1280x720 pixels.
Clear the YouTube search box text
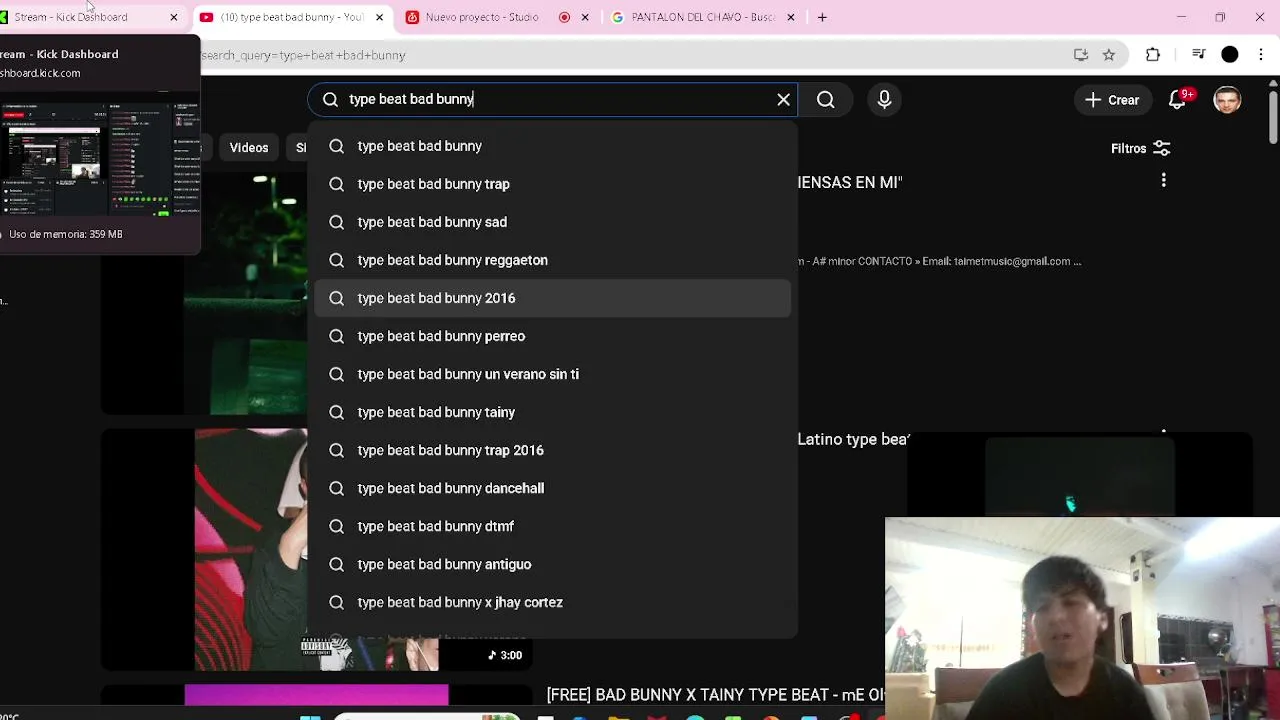click(783, 99)
